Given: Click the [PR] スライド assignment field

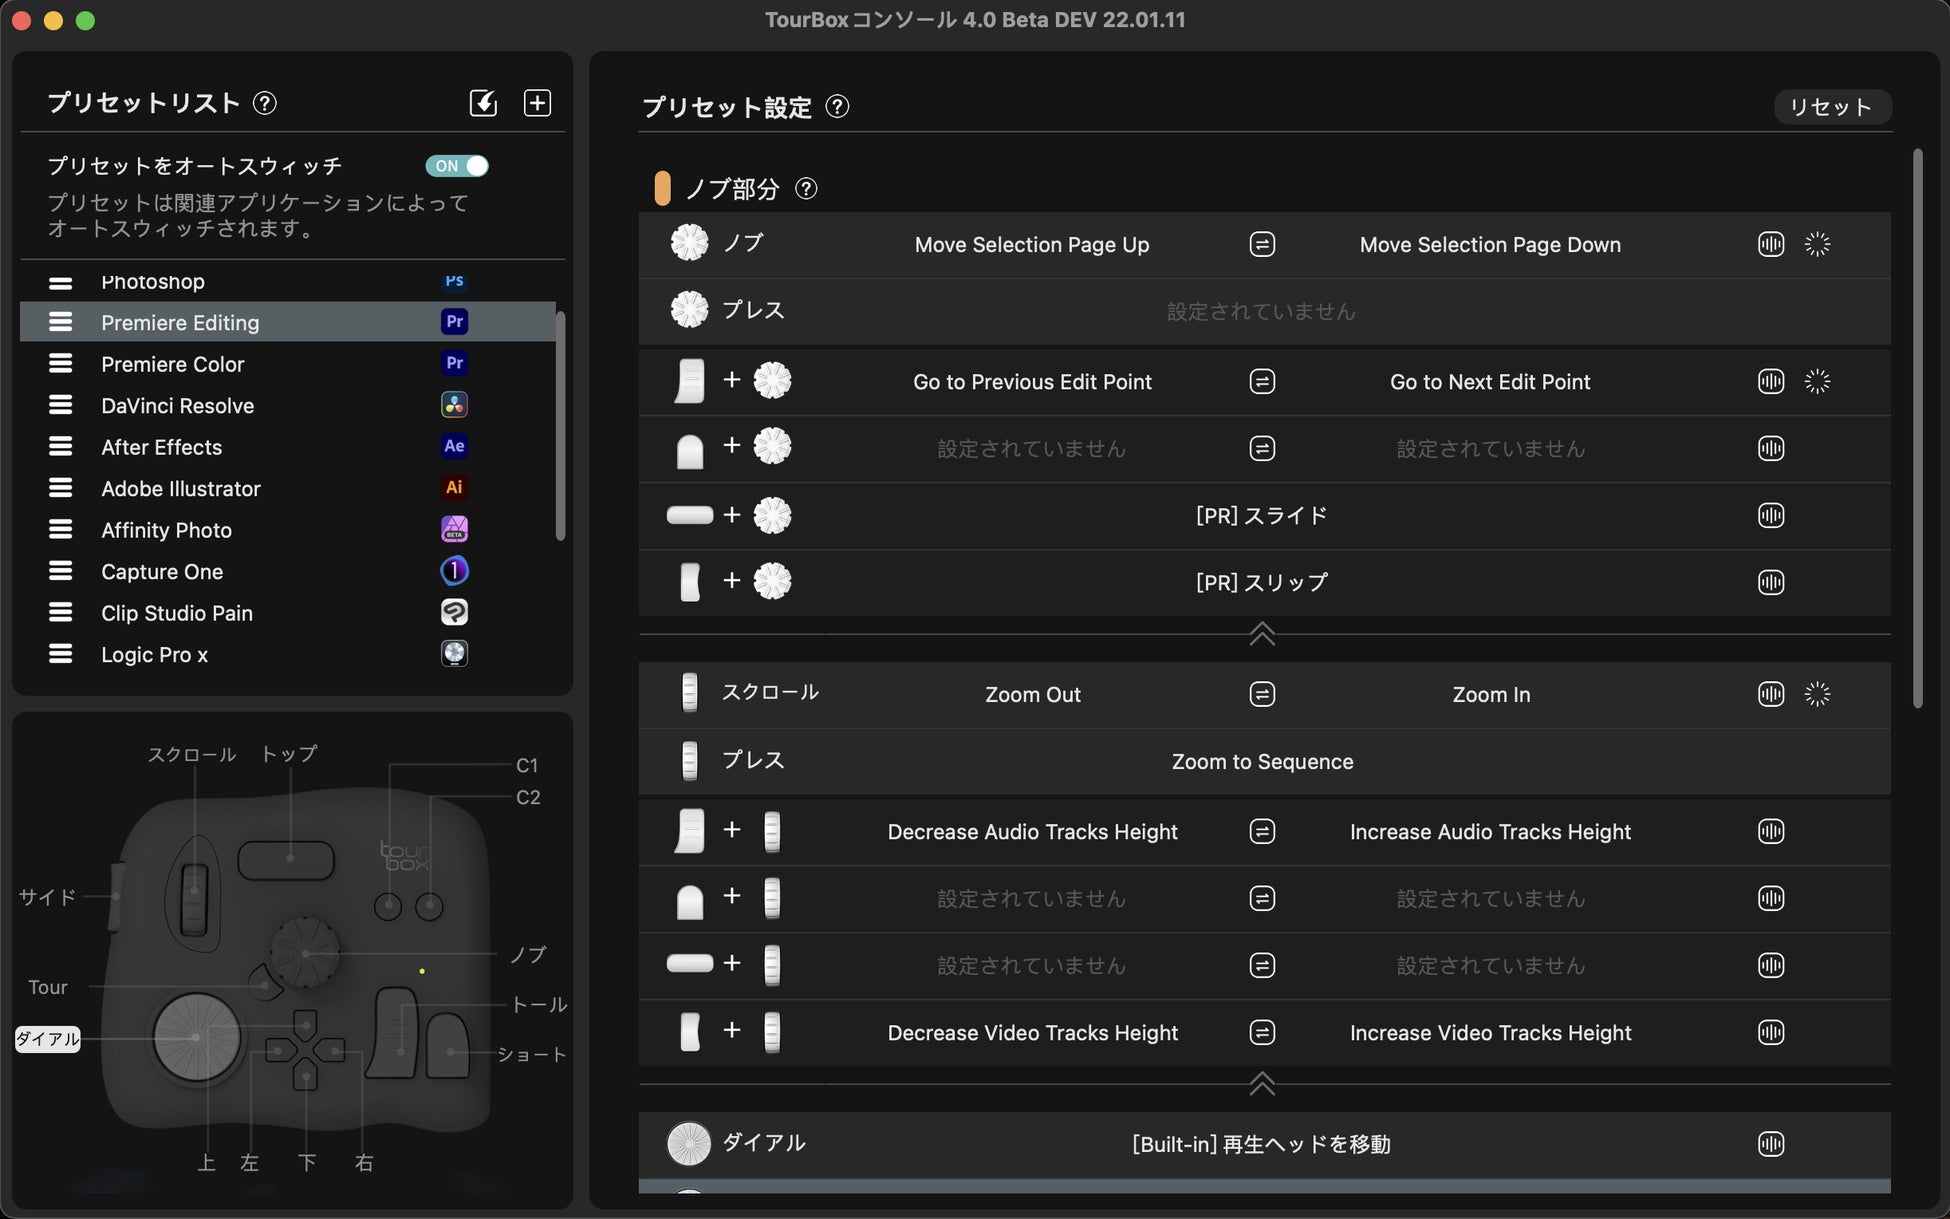Looking at the screenshot, I should click(x=1262, y=516).
